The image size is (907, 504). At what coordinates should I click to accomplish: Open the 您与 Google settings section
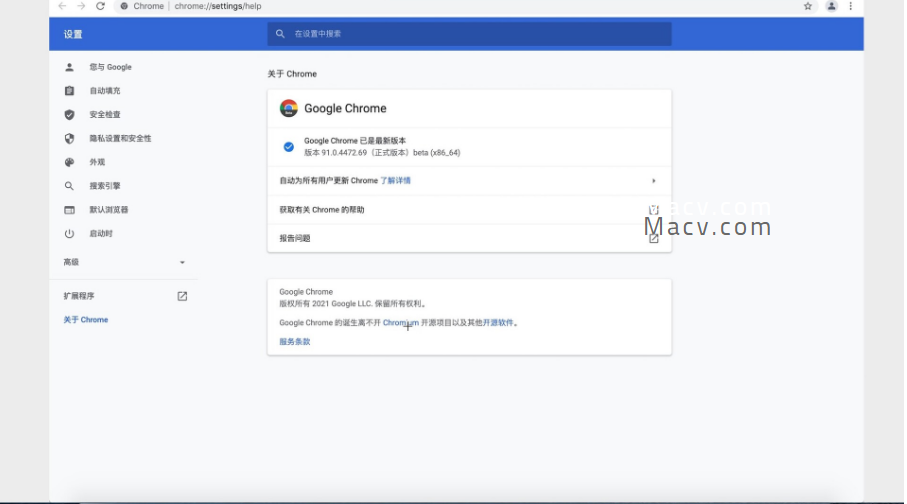pyautogui.click(x=110, y=67)
